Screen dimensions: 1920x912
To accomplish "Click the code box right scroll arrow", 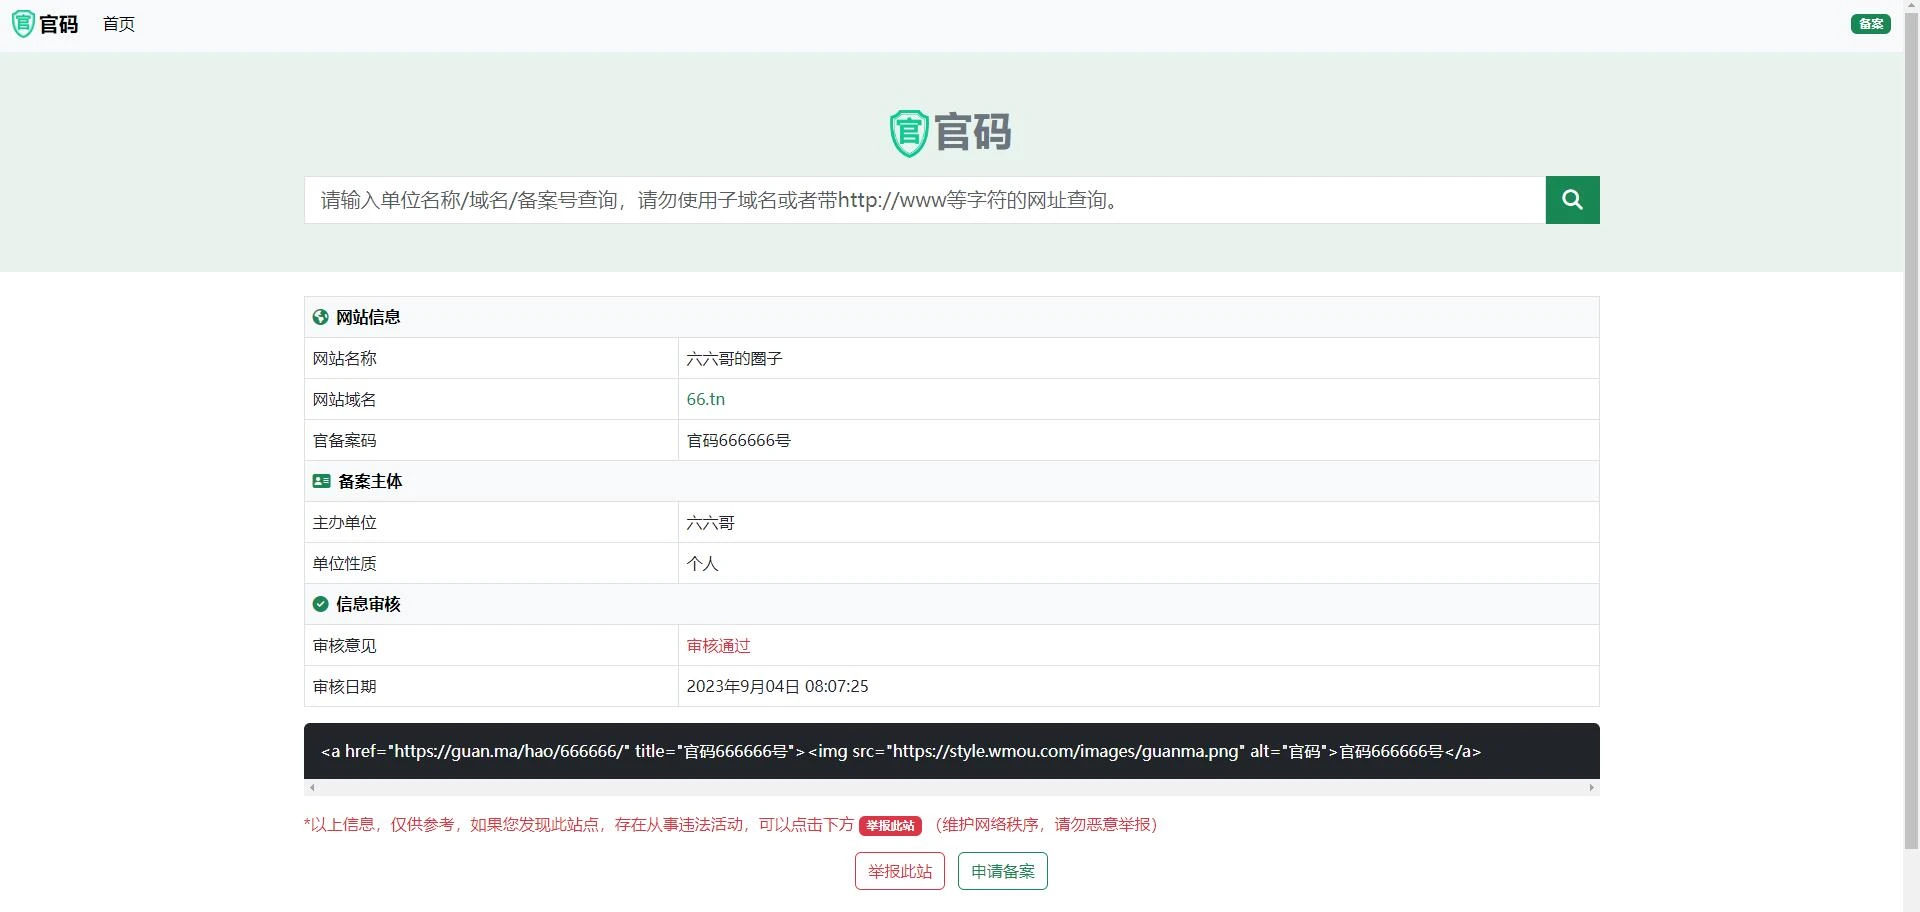I will (1591, 788).
